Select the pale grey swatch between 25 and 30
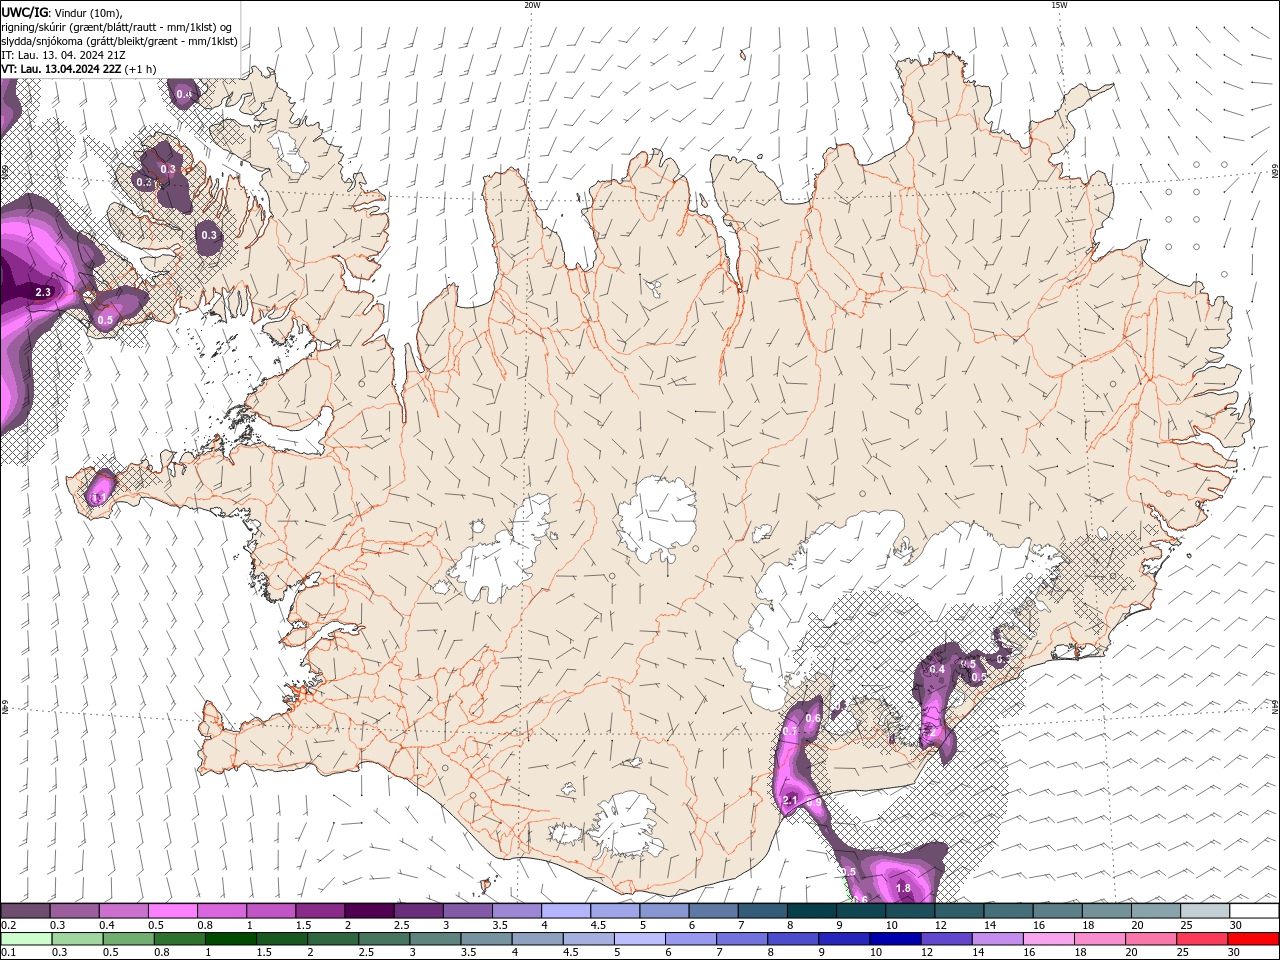1280x960 pixels. [1204, 911]
